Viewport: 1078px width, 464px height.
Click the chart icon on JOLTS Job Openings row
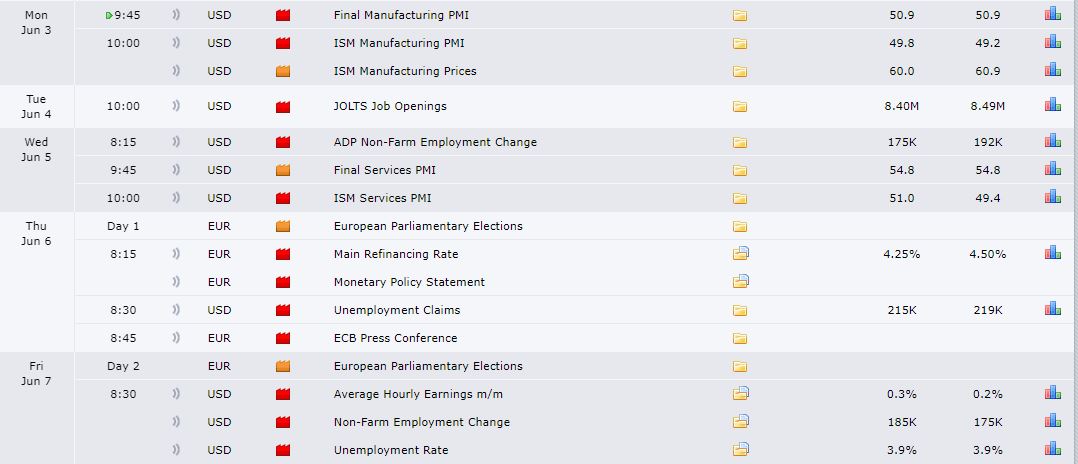[x=1052, y=105]
